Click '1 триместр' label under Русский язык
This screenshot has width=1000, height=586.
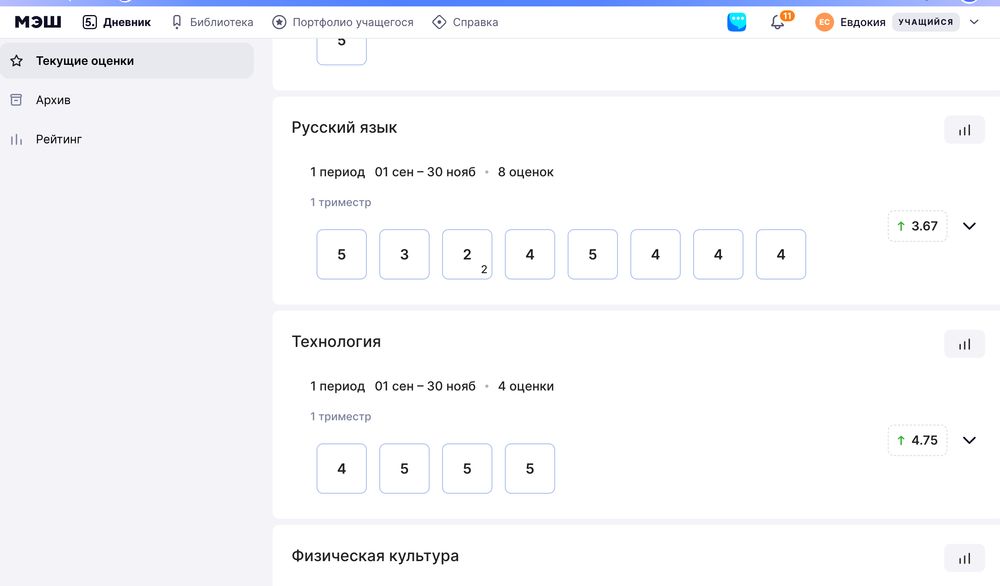pyautogui.click(x=341, y=202)
